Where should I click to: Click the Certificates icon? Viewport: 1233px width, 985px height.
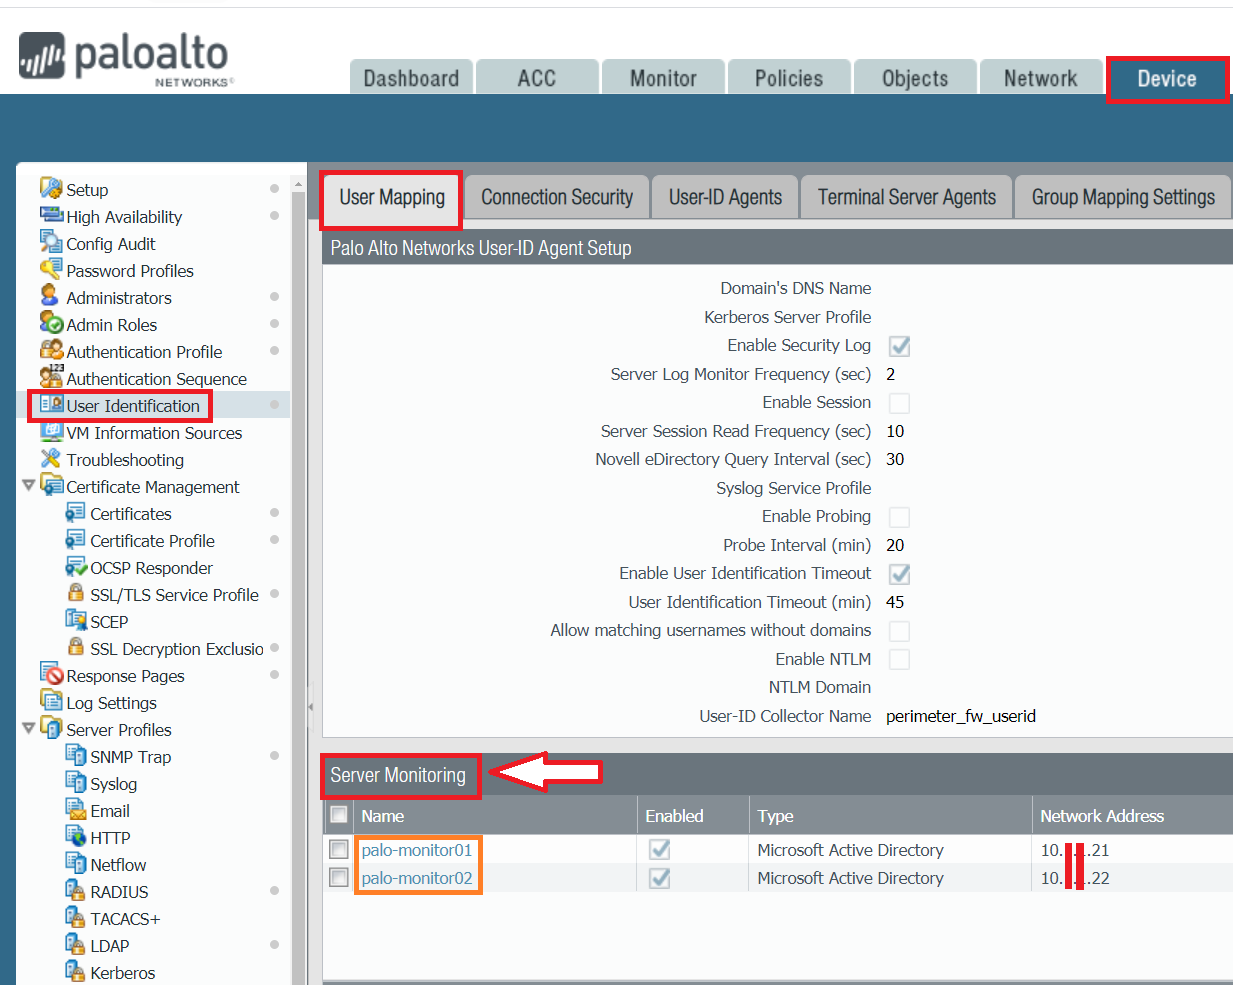coord(75,512)
